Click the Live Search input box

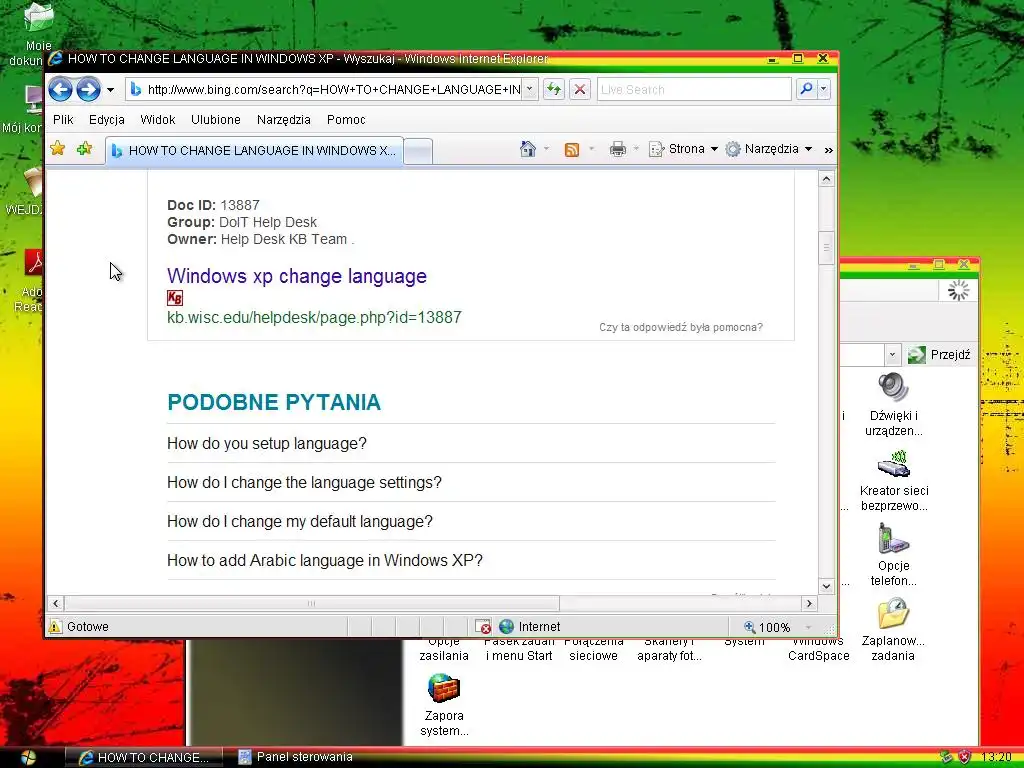(694, 89)
